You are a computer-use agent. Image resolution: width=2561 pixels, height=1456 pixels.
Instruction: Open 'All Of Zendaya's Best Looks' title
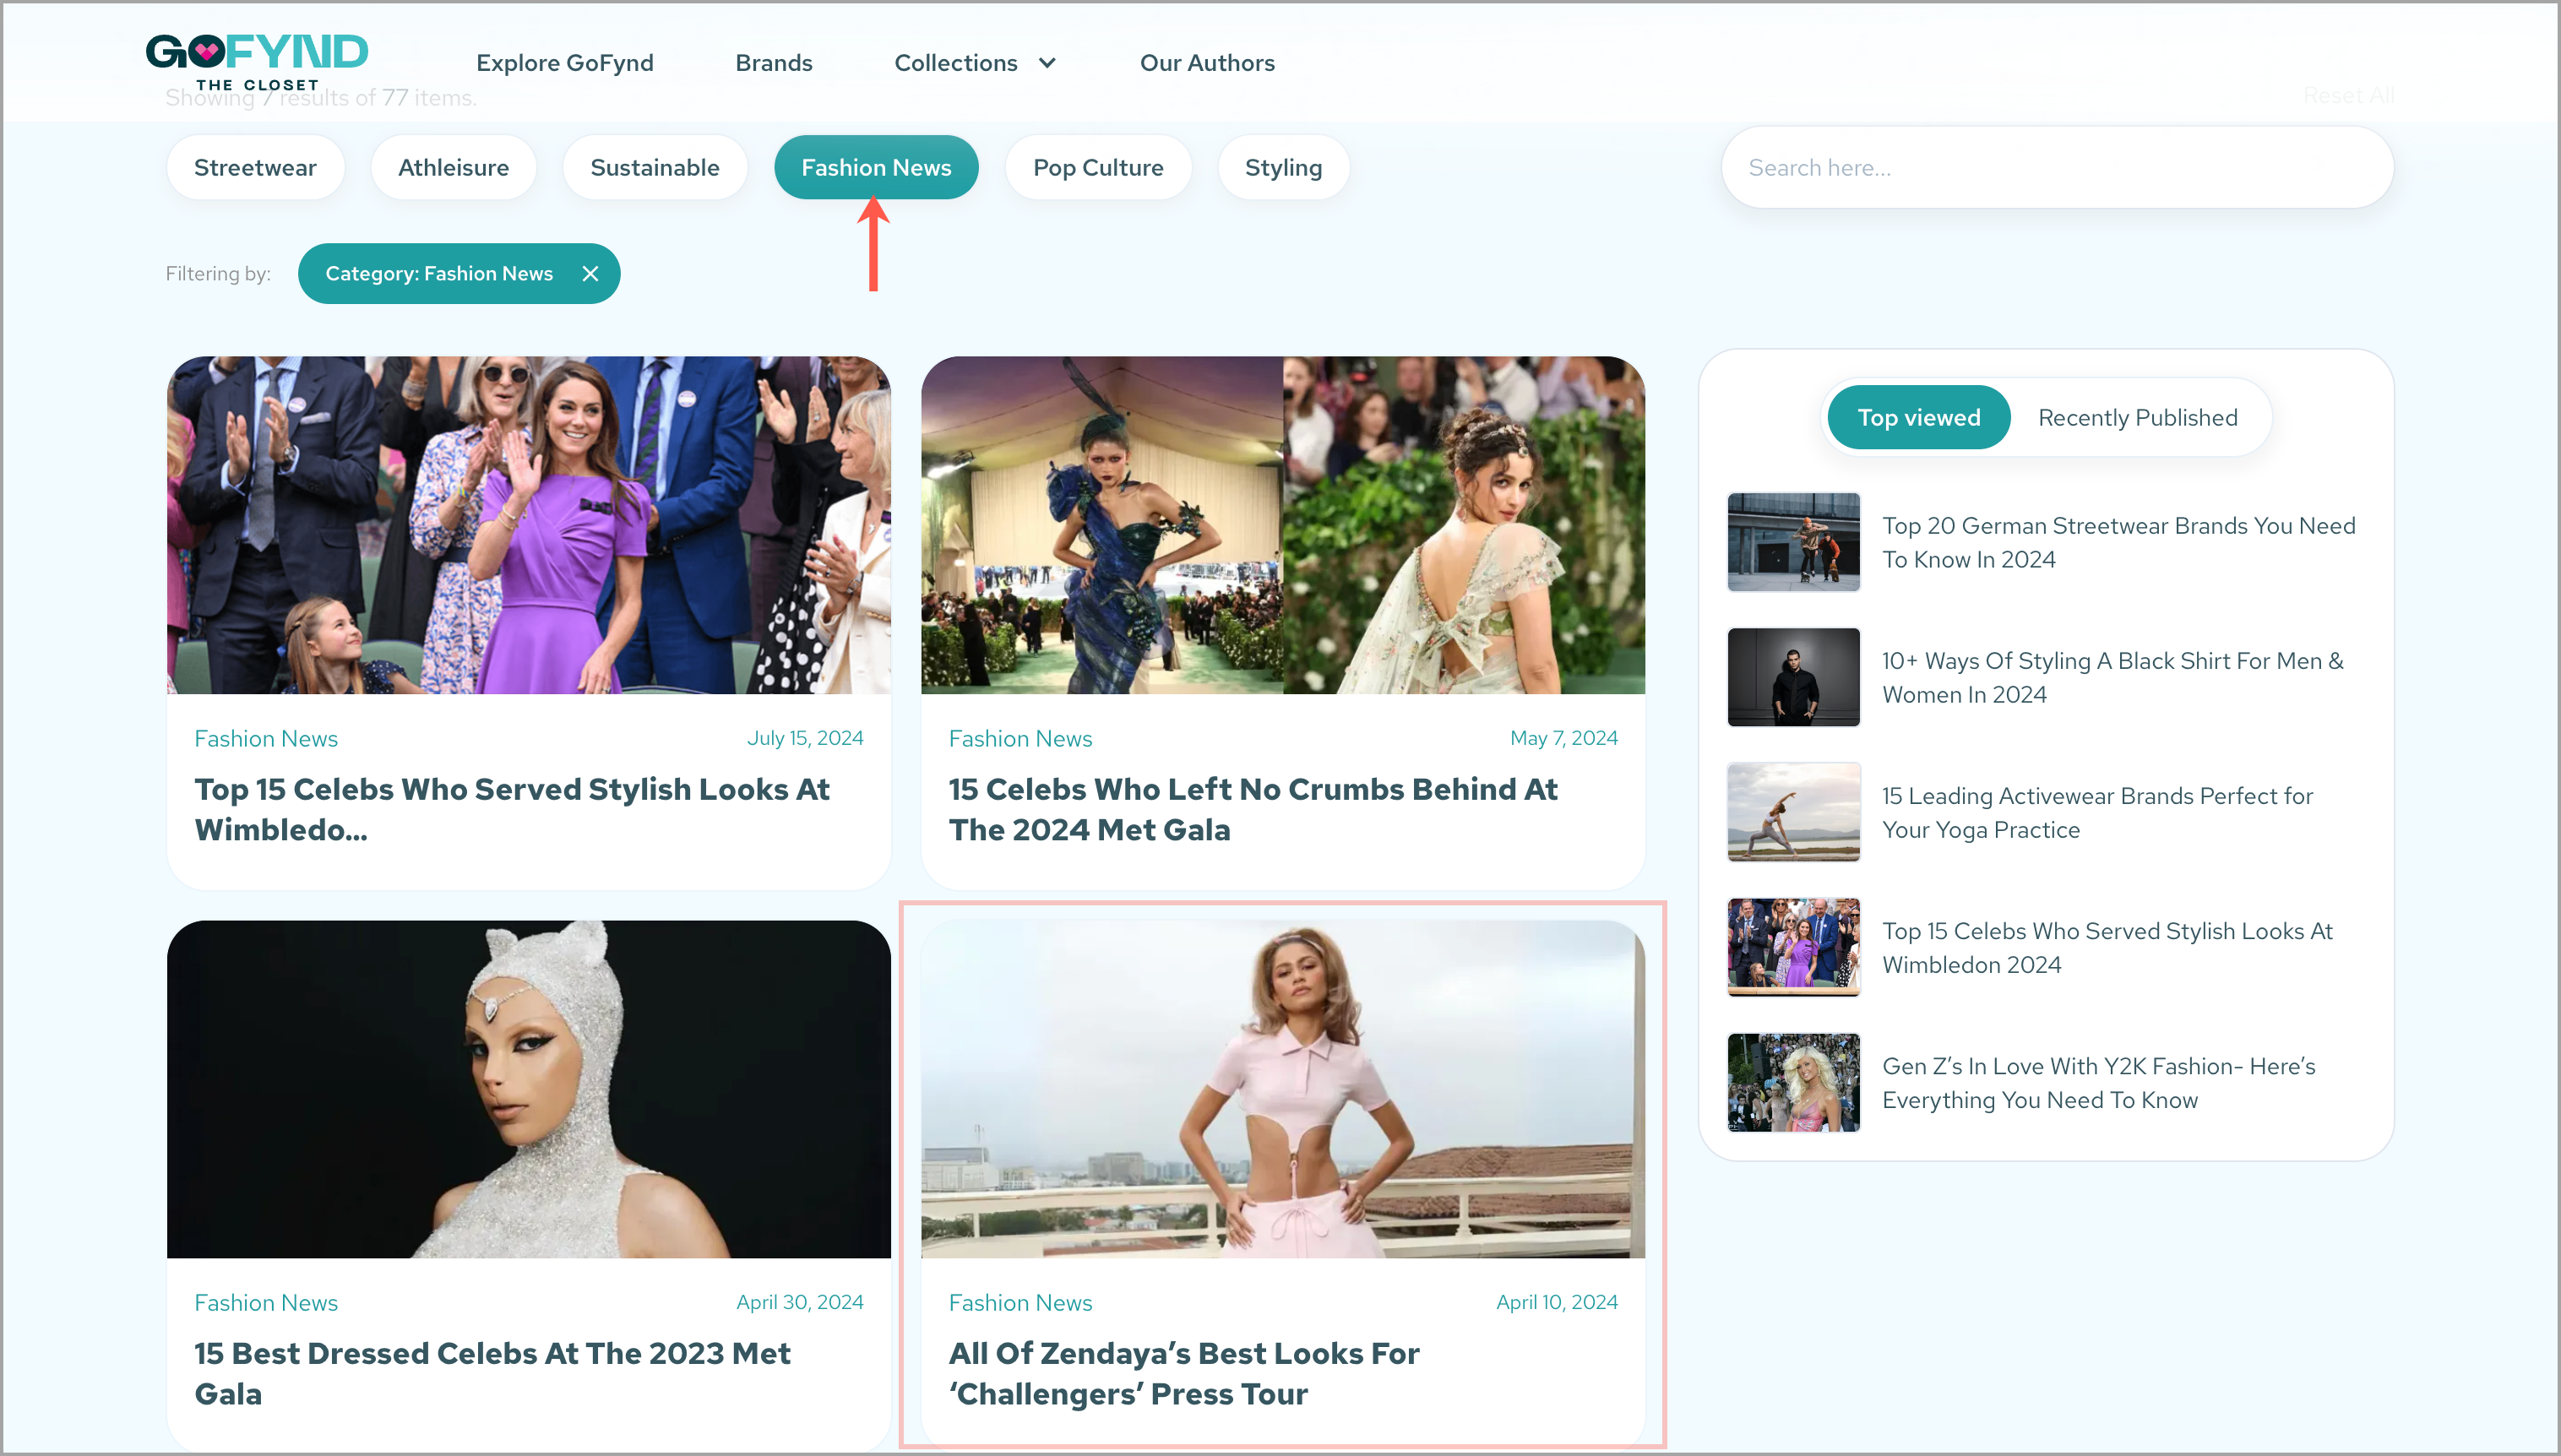coord(1183,1372)
